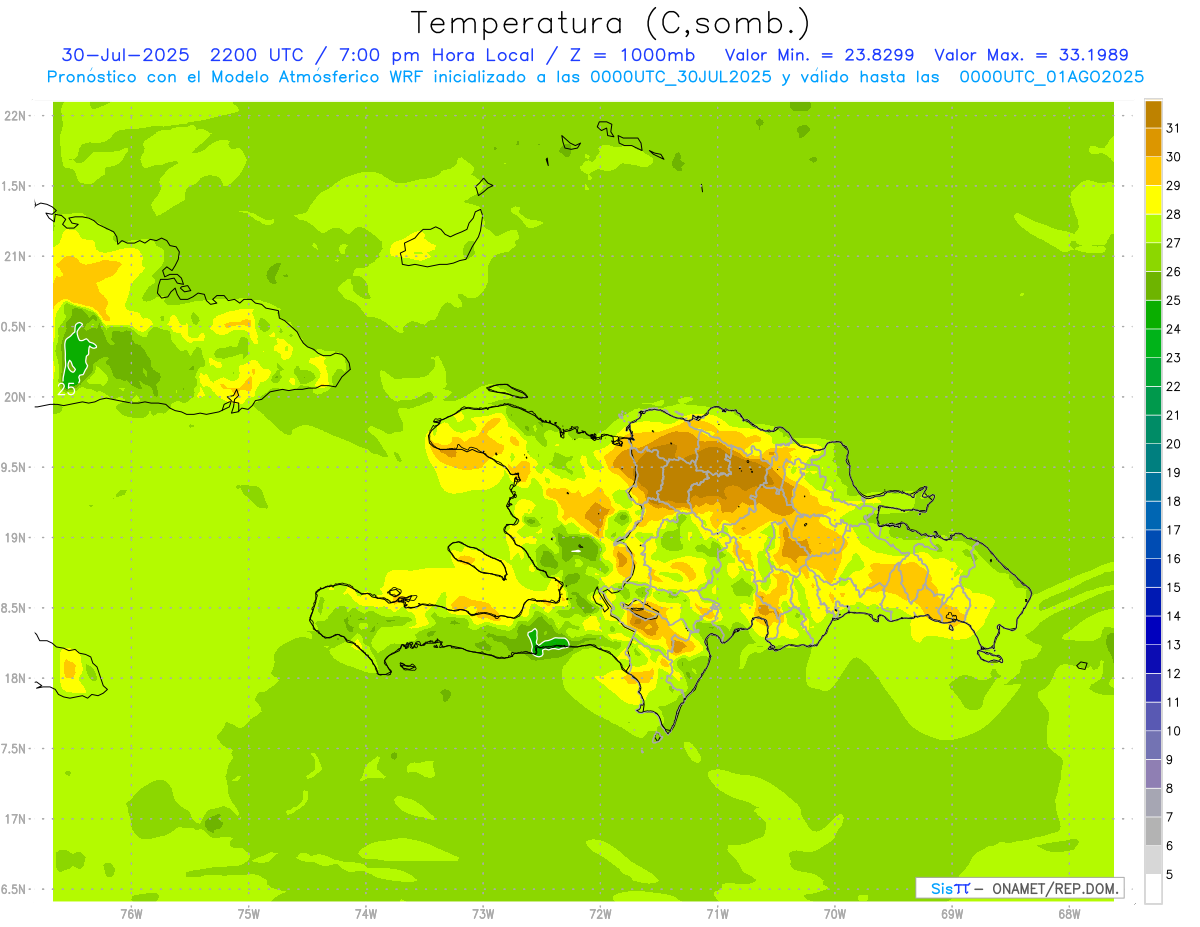Select Valor Min. = 23.8299 text
Image resolution: width=1200 pixels, height=927 pixels.
click(x=818, y=55)
